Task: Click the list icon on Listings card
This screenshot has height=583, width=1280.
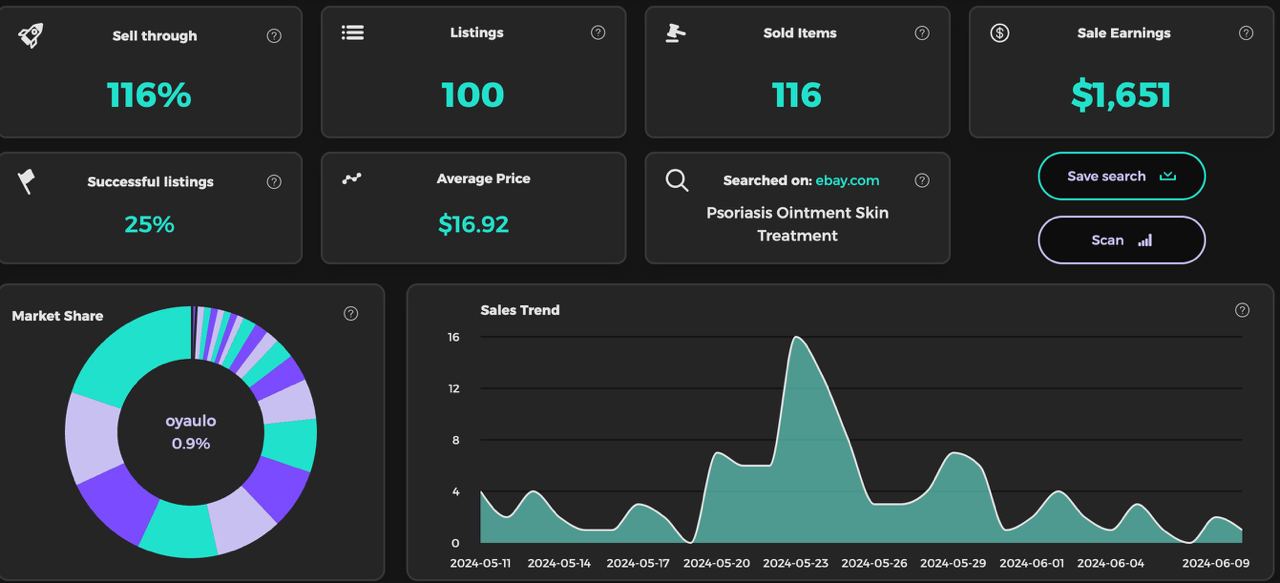Action: click(x=352, y=33)
